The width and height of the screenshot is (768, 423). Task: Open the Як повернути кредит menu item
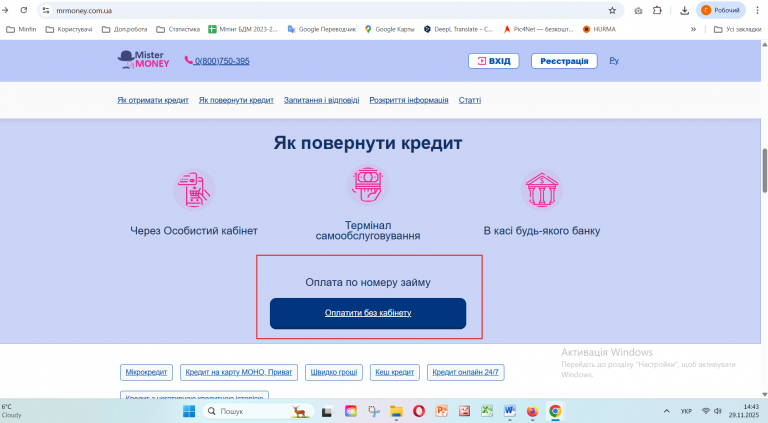[236, 100]
